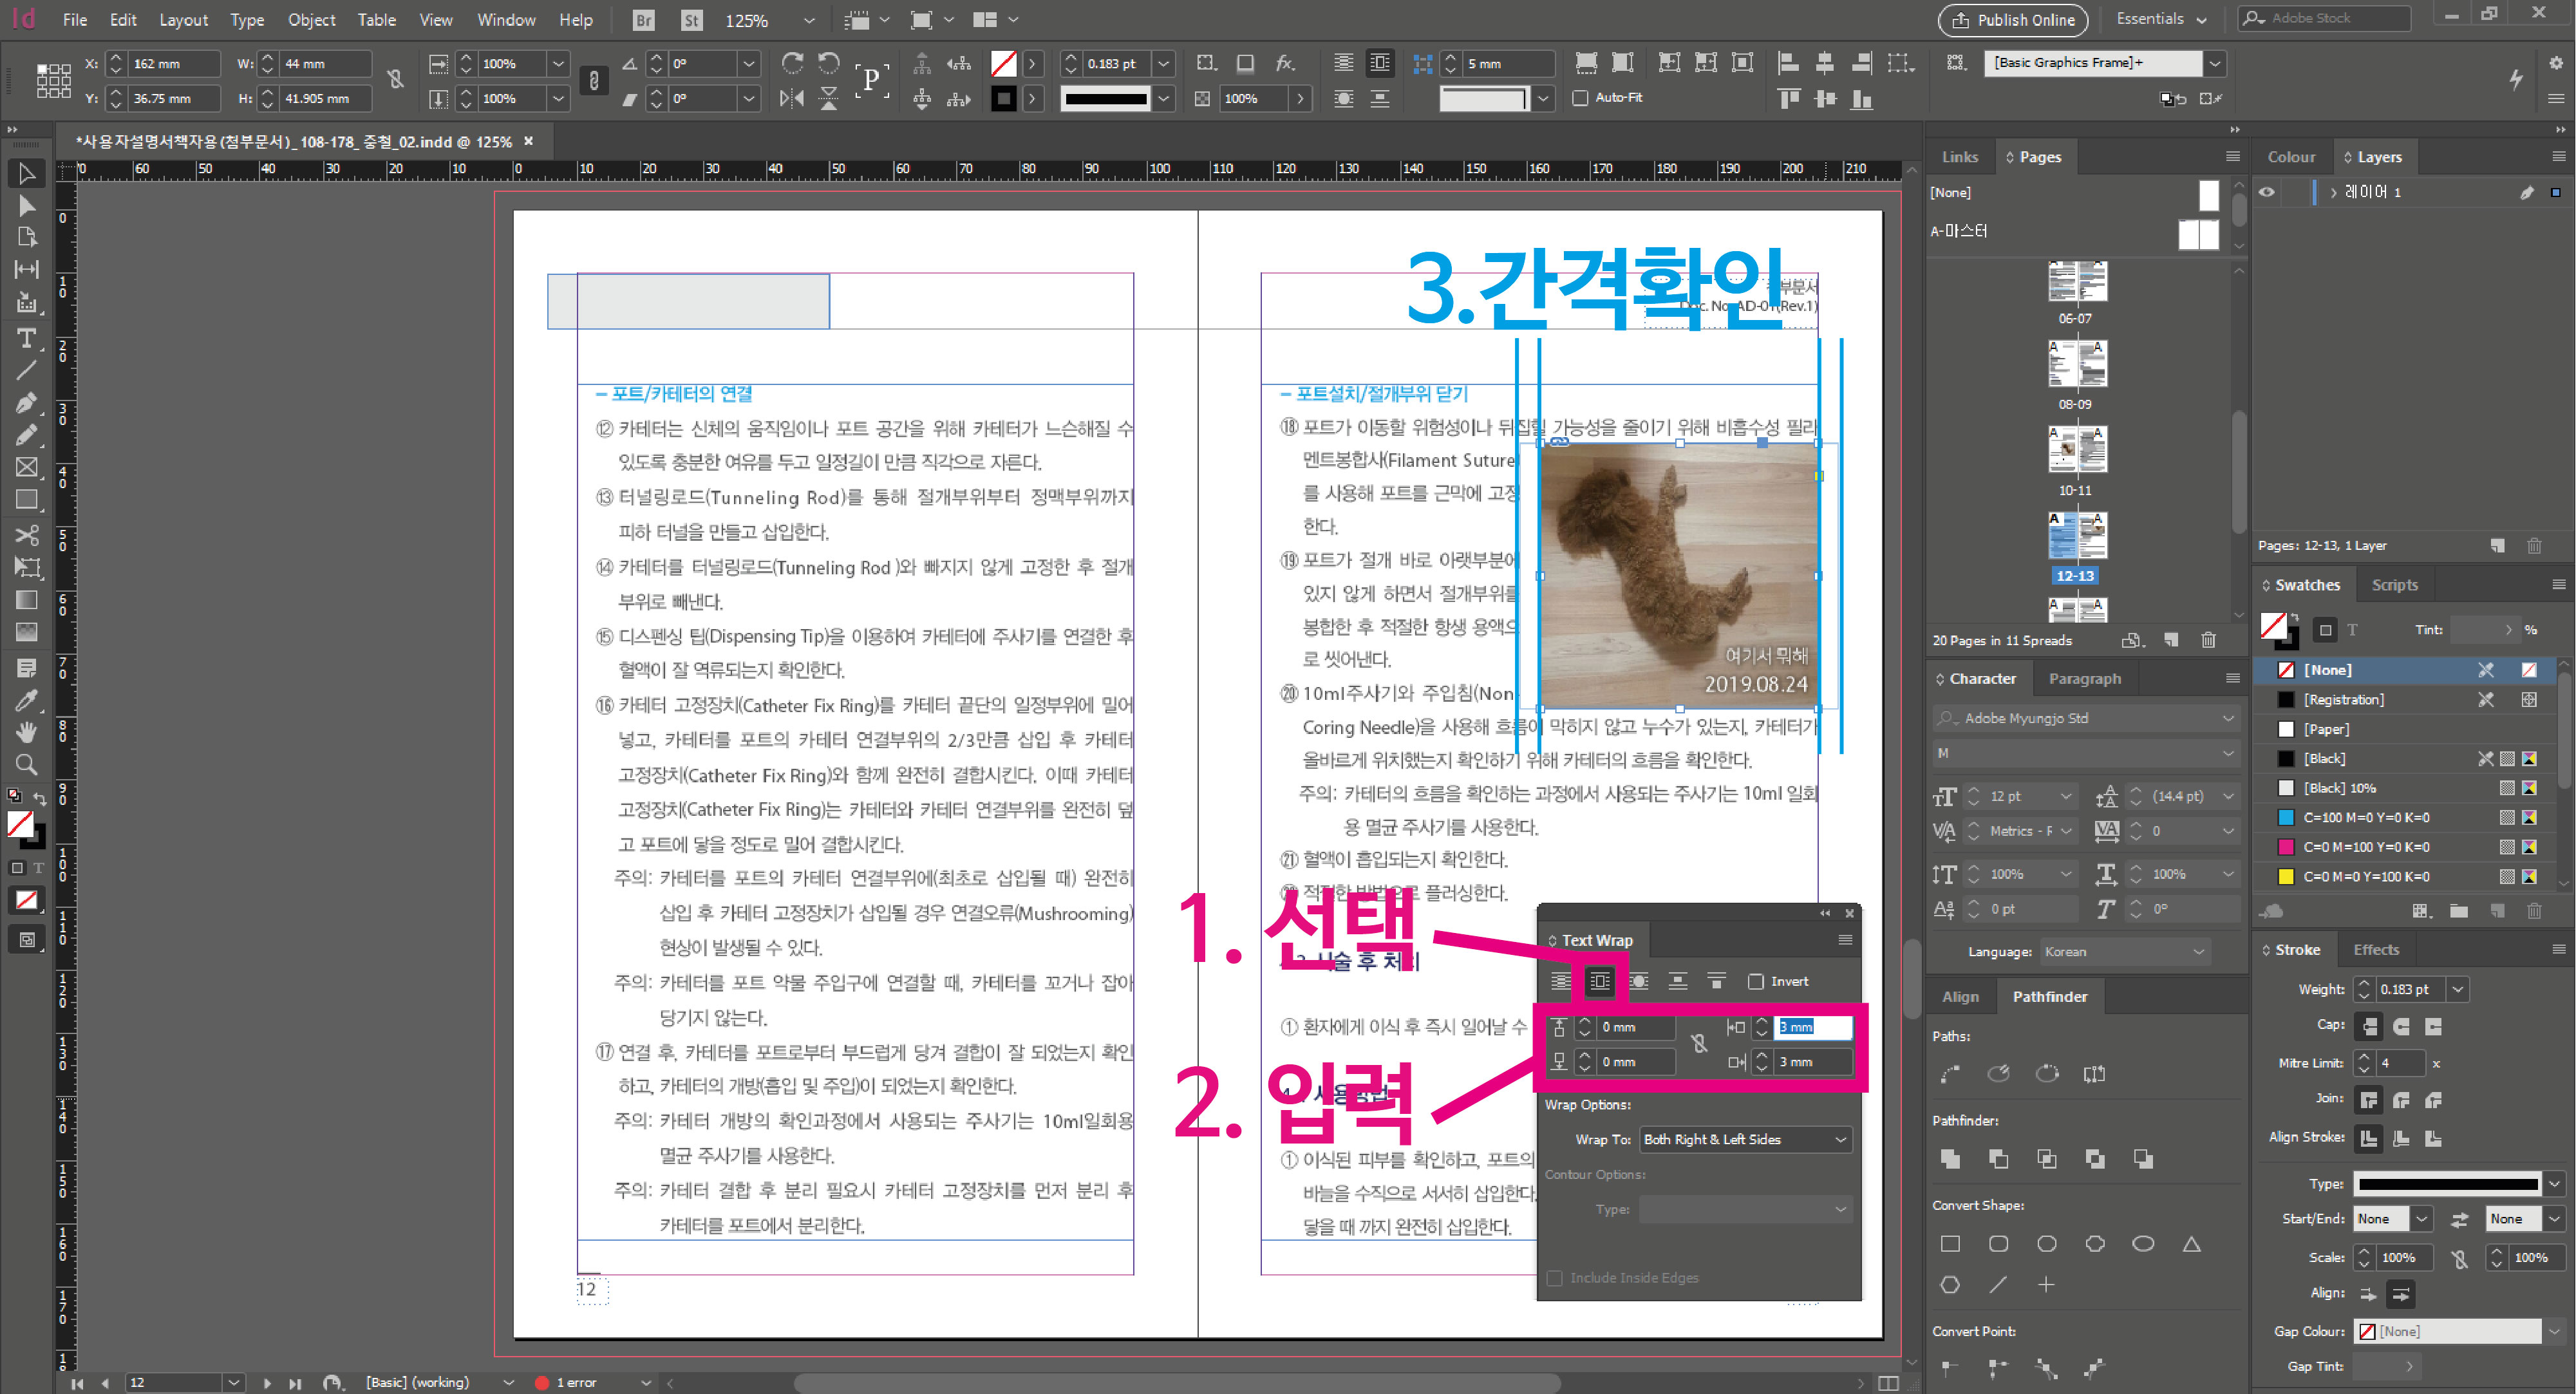The image size is (2576, 1394).
Task: Open the font size 12 pt dropdown
Action: click(2066, 796)
